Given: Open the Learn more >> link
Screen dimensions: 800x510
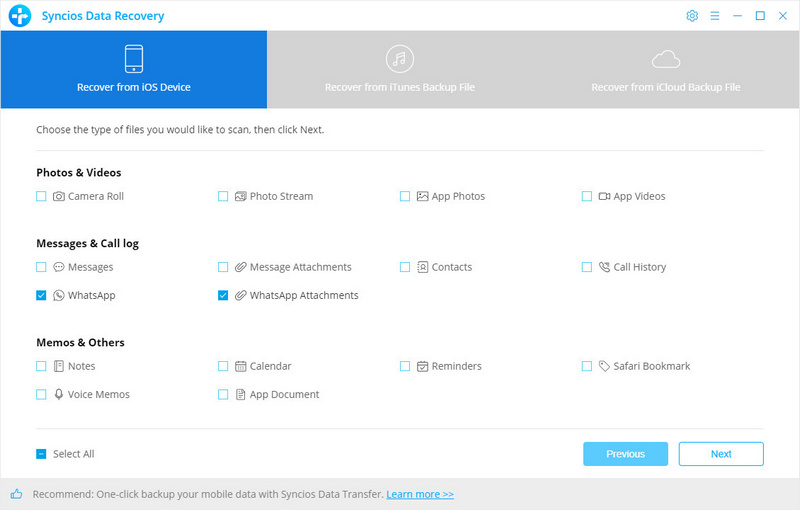Looking at the screenshot, I should (420, 494).
